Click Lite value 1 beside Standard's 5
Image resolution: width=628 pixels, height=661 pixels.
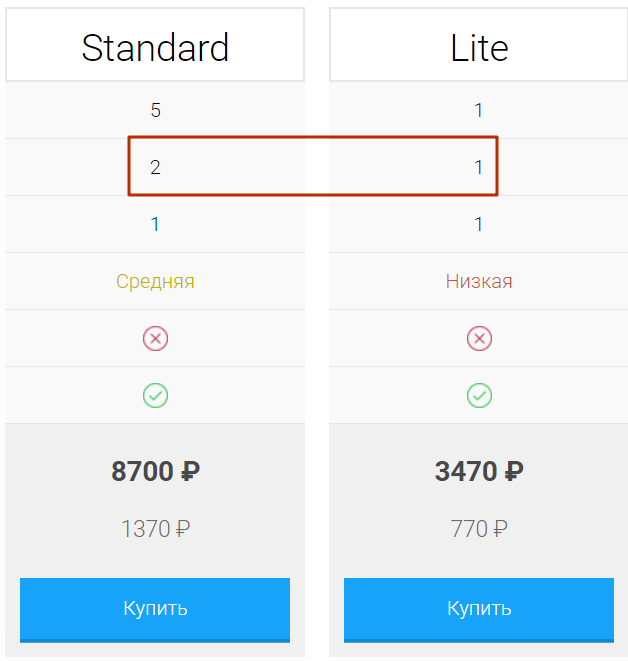tap(479, 110)
